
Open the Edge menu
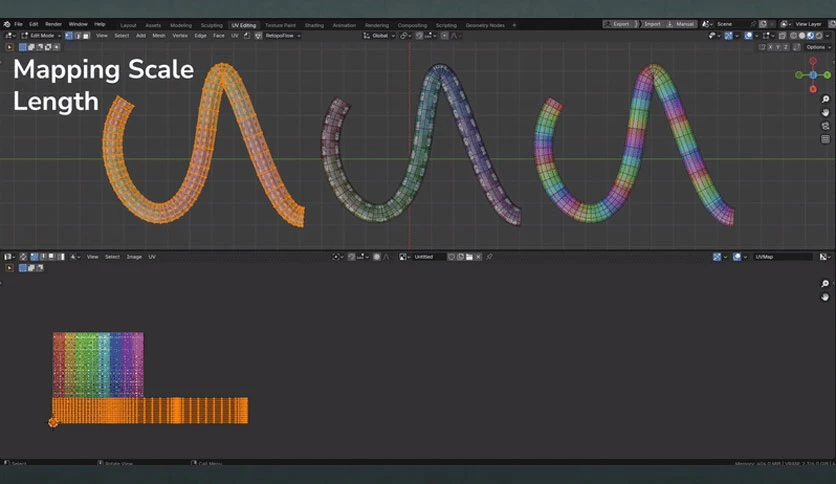(200, 36)
